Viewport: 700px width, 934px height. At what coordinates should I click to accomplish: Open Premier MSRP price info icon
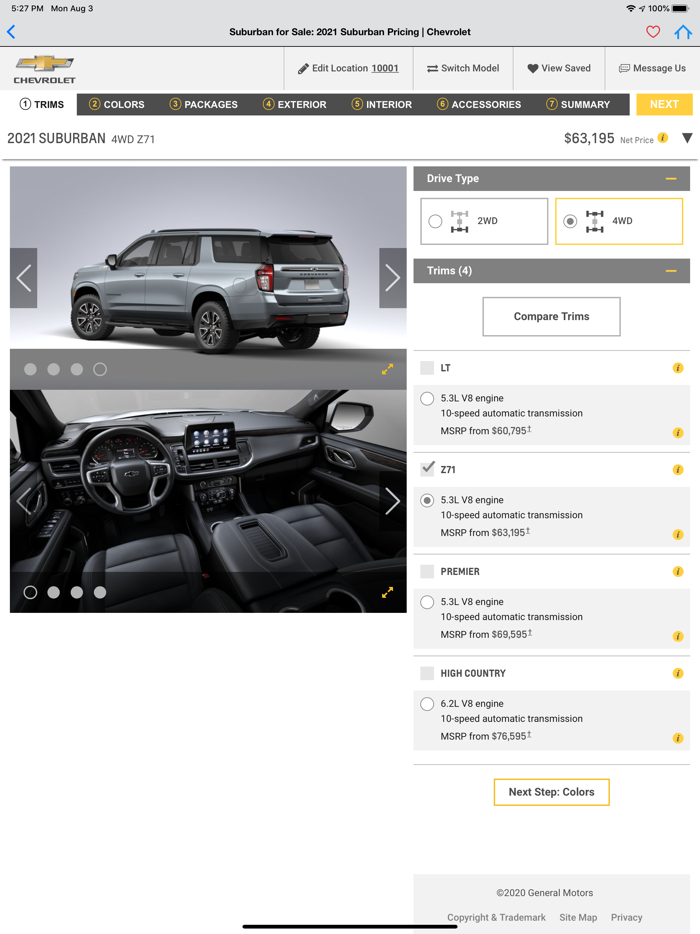coord(678,637)
